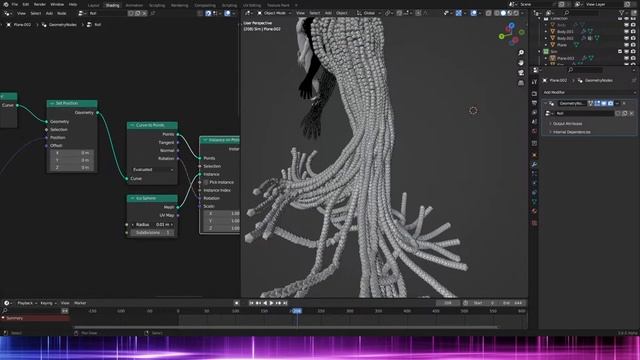Click the outliner filter funnel icon
The width and height of the screenshot is (640, 360).
click(x=622, y=13)
